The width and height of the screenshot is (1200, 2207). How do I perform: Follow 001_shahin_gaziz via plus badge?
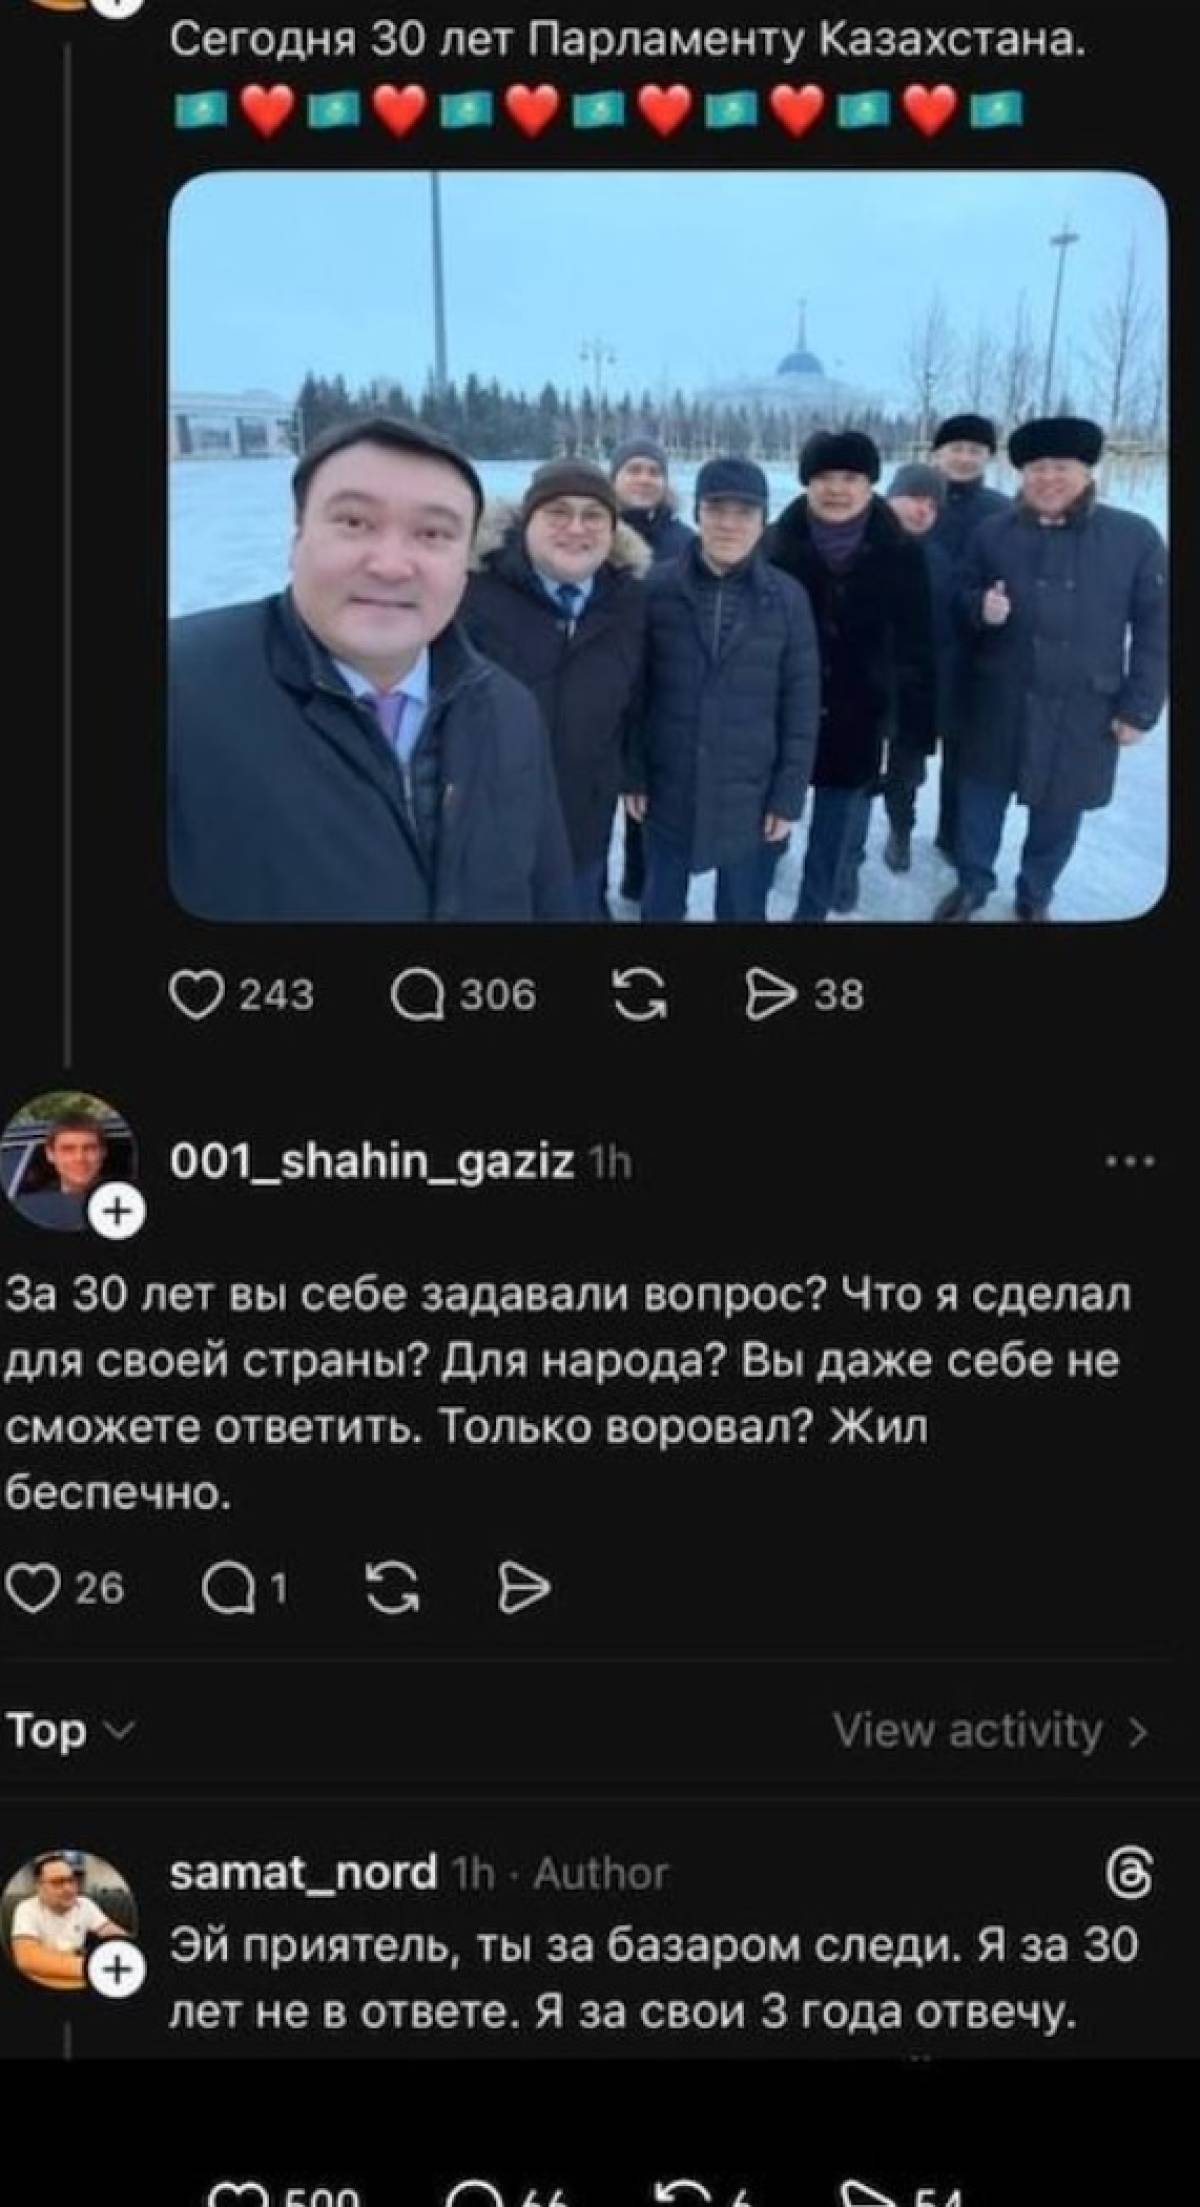point(118,1214)
